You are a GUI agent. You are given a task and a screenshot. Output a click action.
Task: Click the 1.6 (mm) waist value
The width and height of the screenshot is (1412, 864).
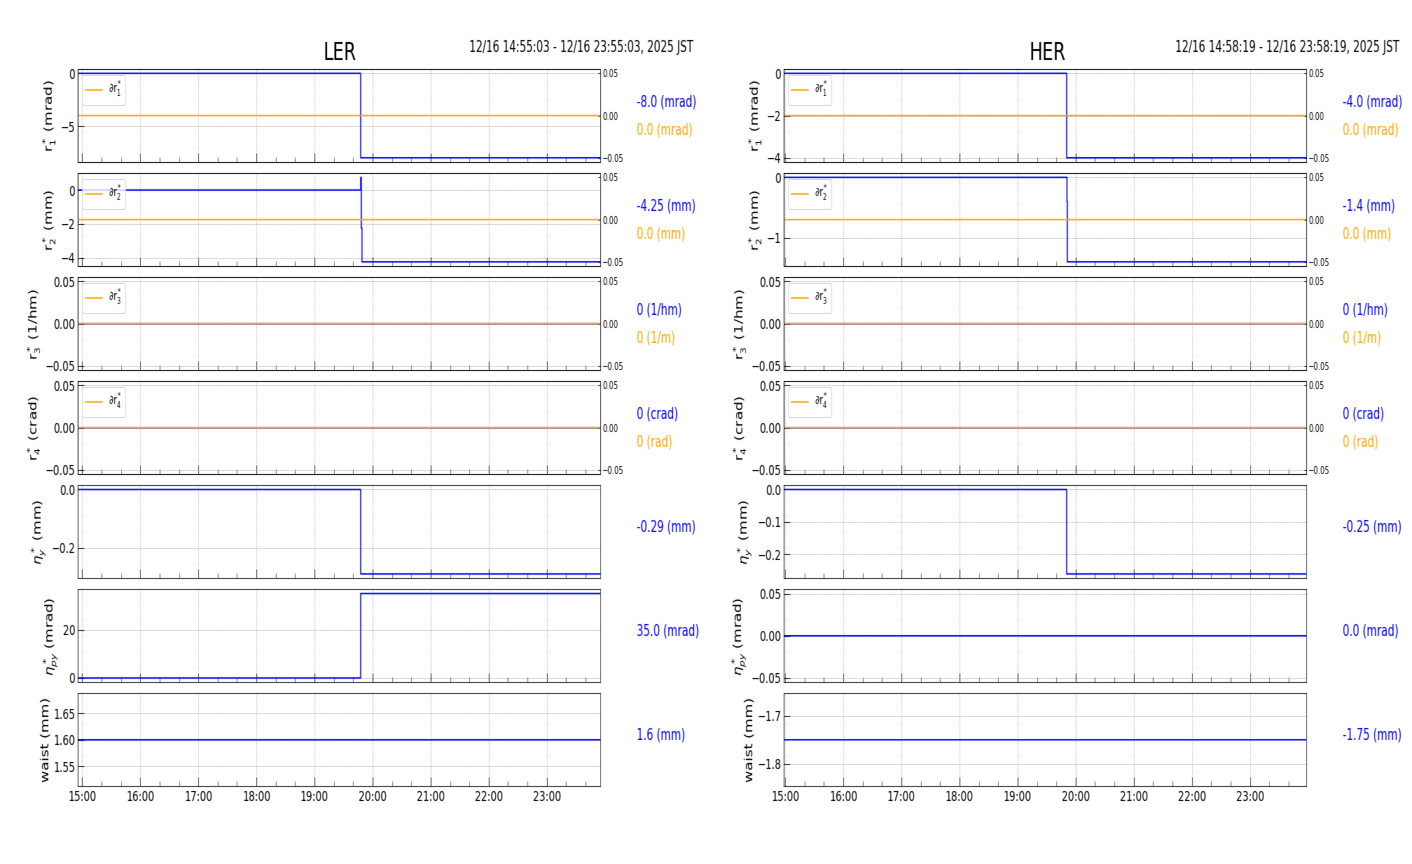coord(661,735)
